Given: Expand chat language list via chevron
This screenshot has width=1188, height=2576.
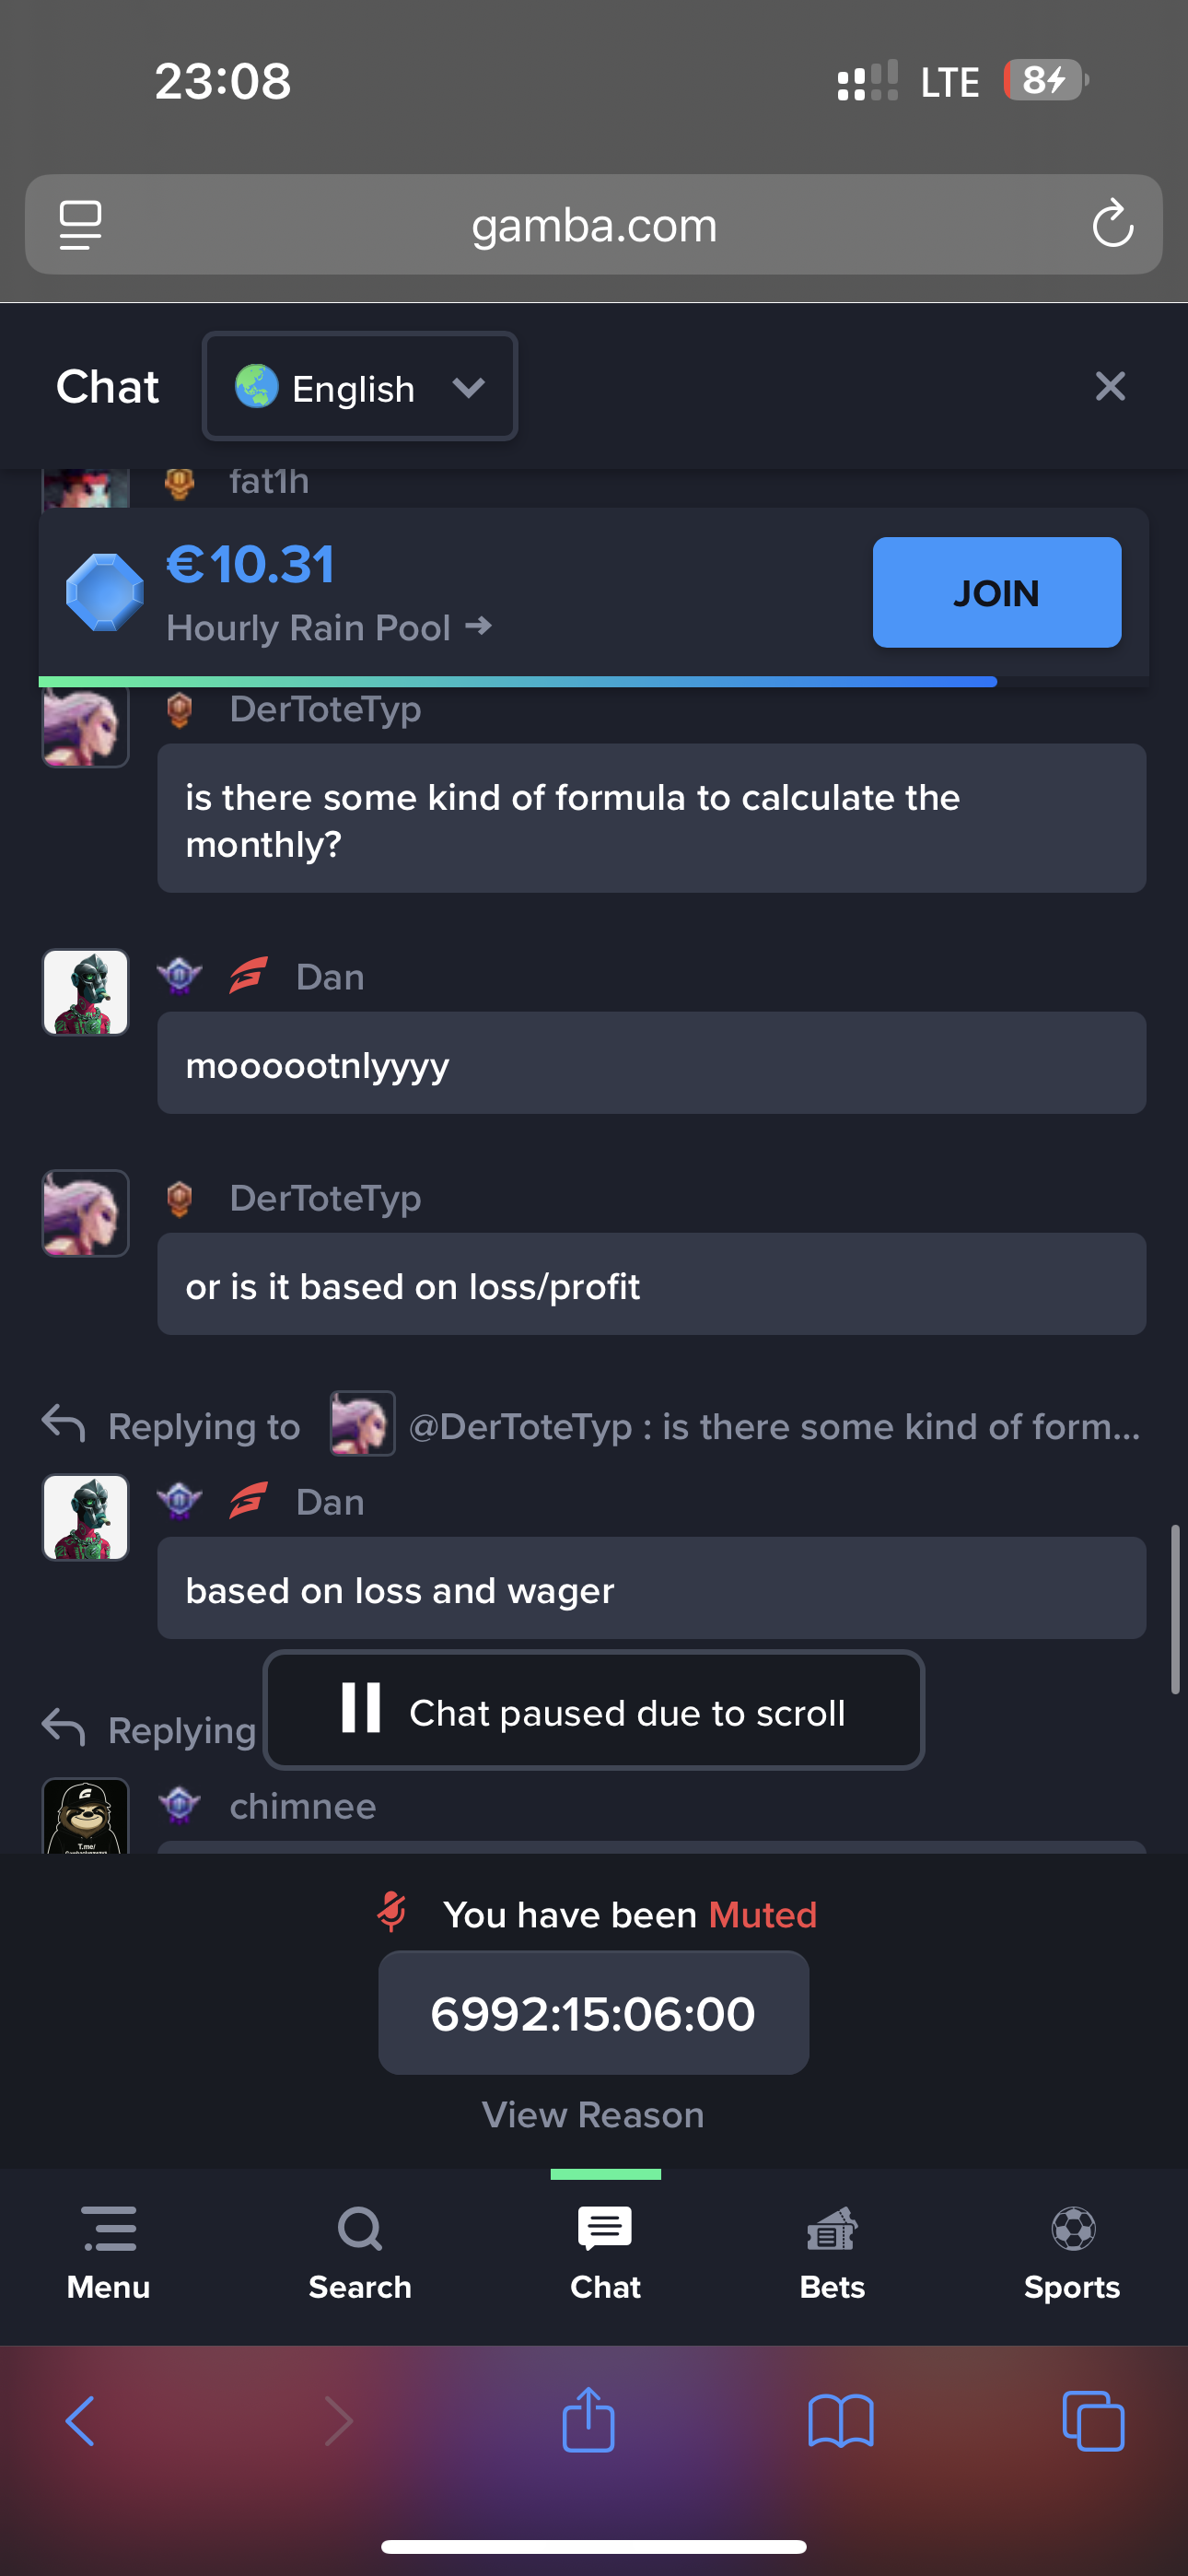Looking at the screenshot, I should point(468,388).
